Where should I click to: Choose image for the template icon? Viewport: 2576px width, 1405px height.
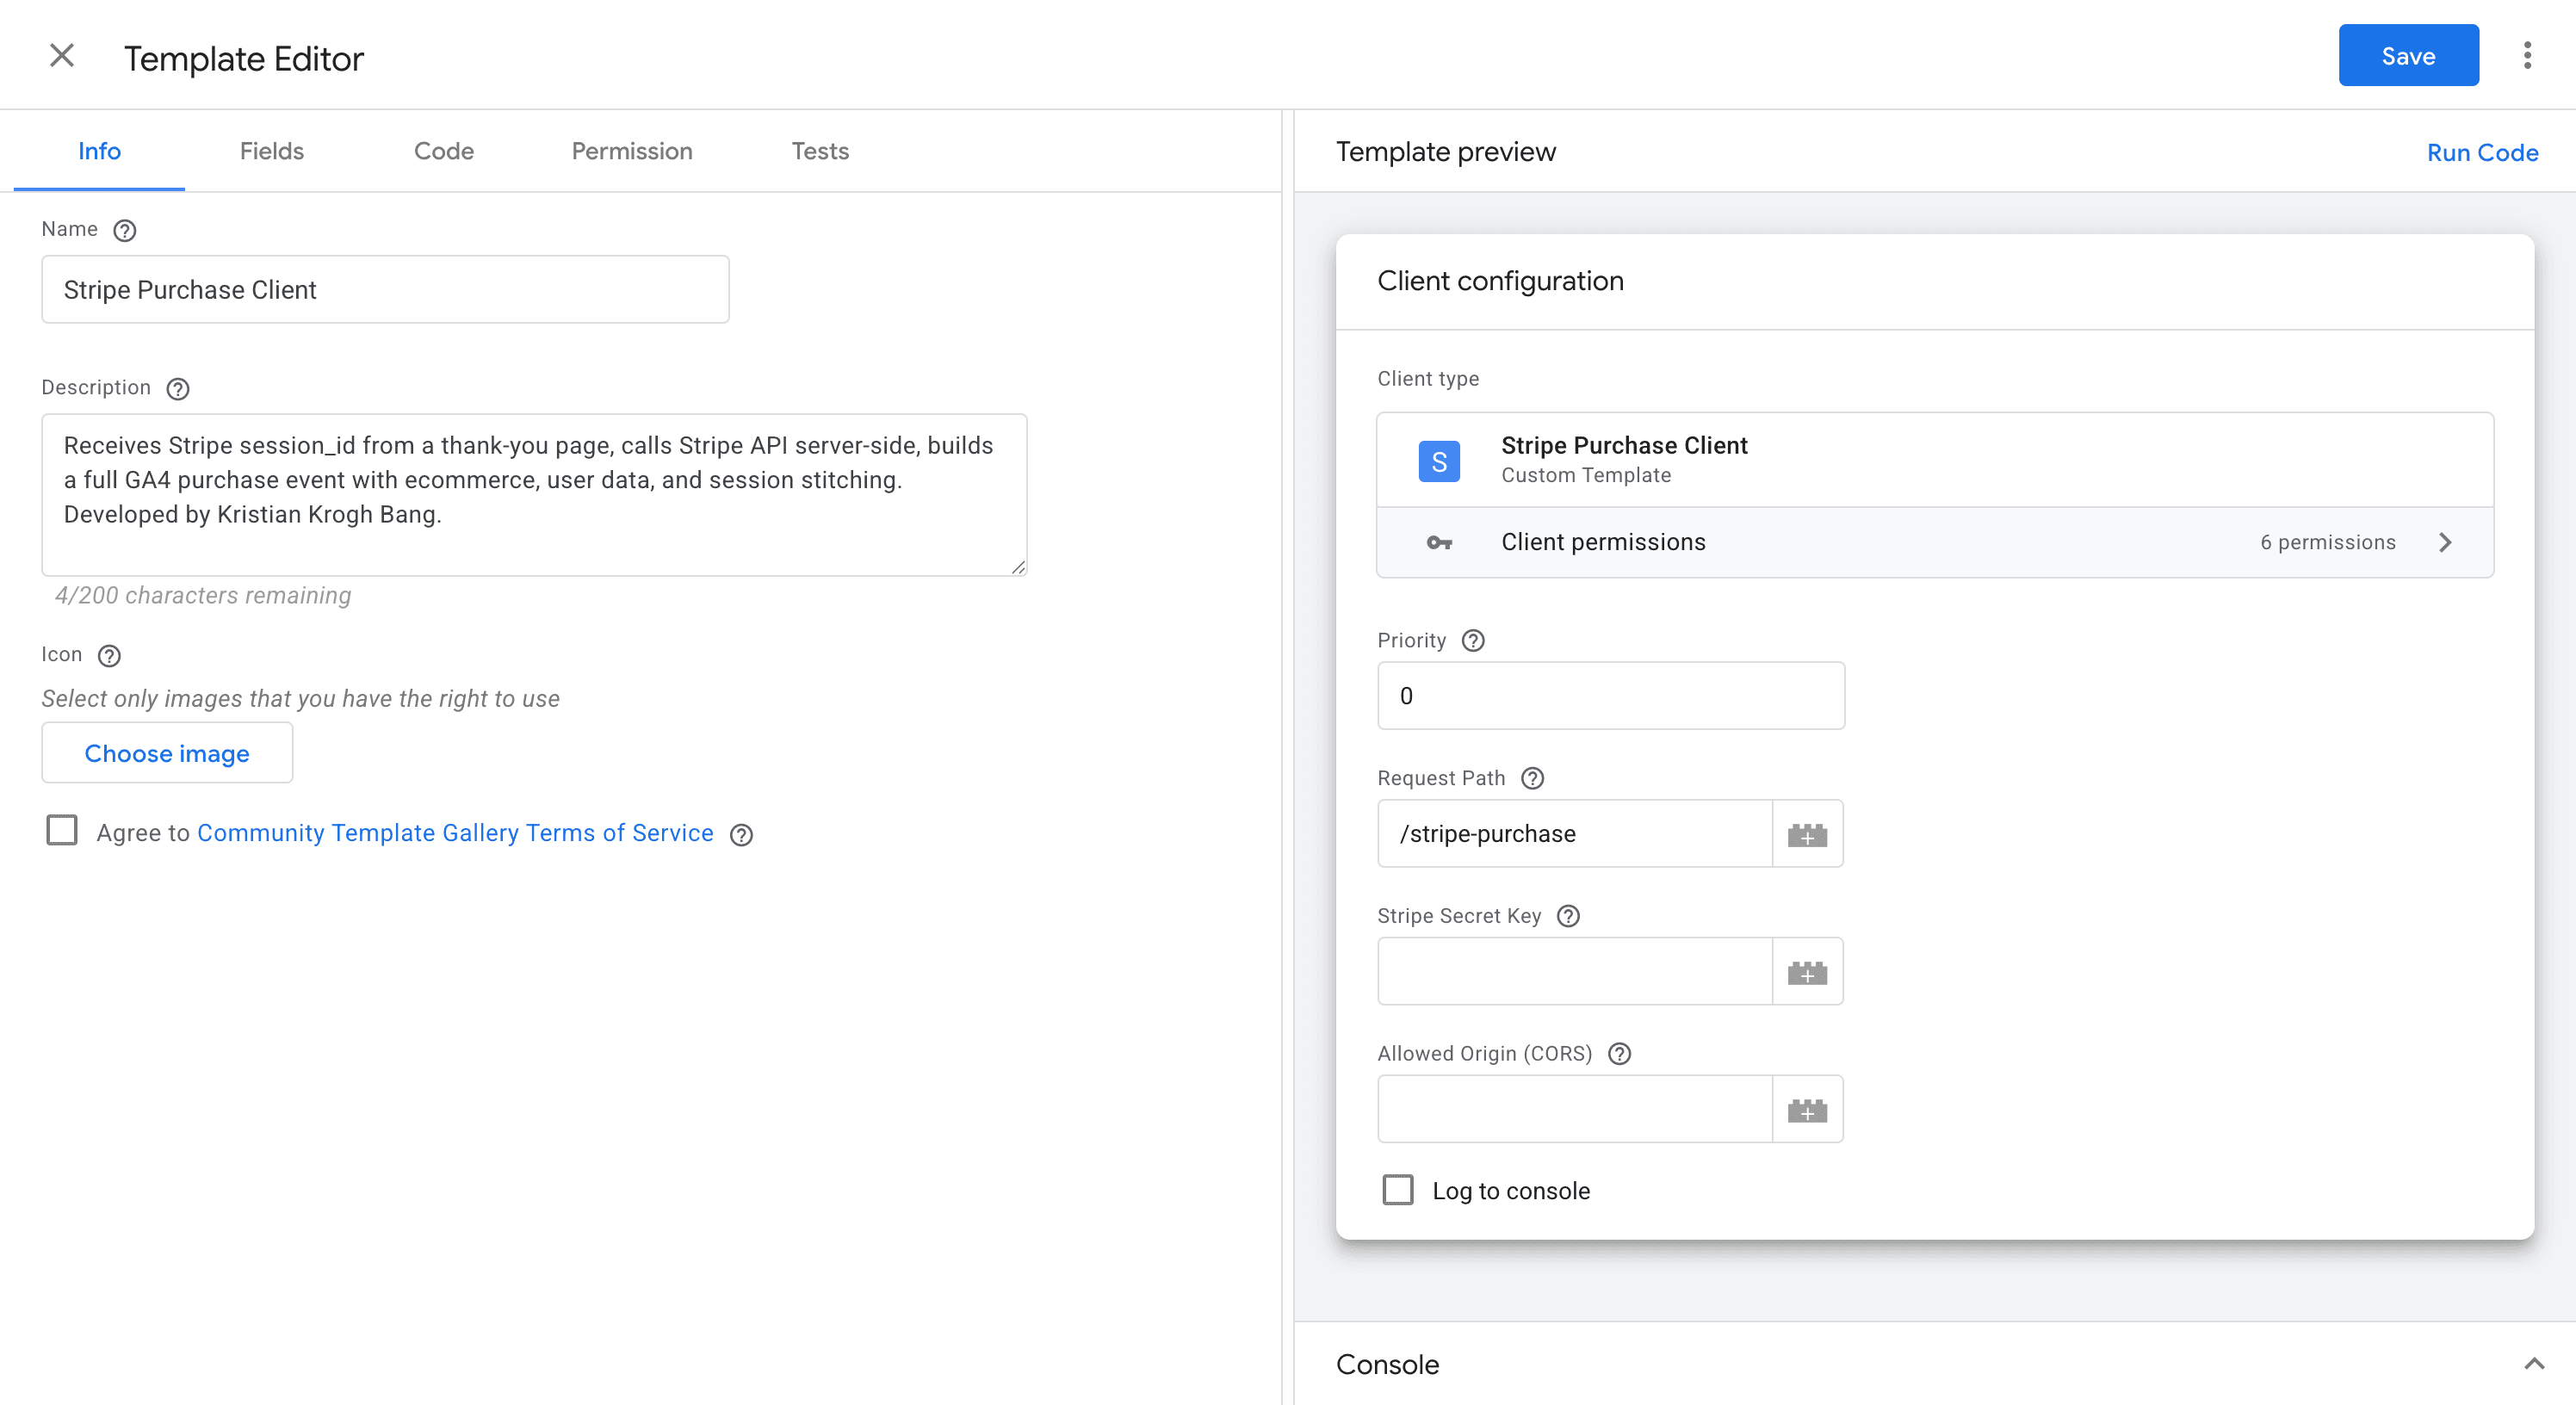pyautogui.click(x=166, y=753)
